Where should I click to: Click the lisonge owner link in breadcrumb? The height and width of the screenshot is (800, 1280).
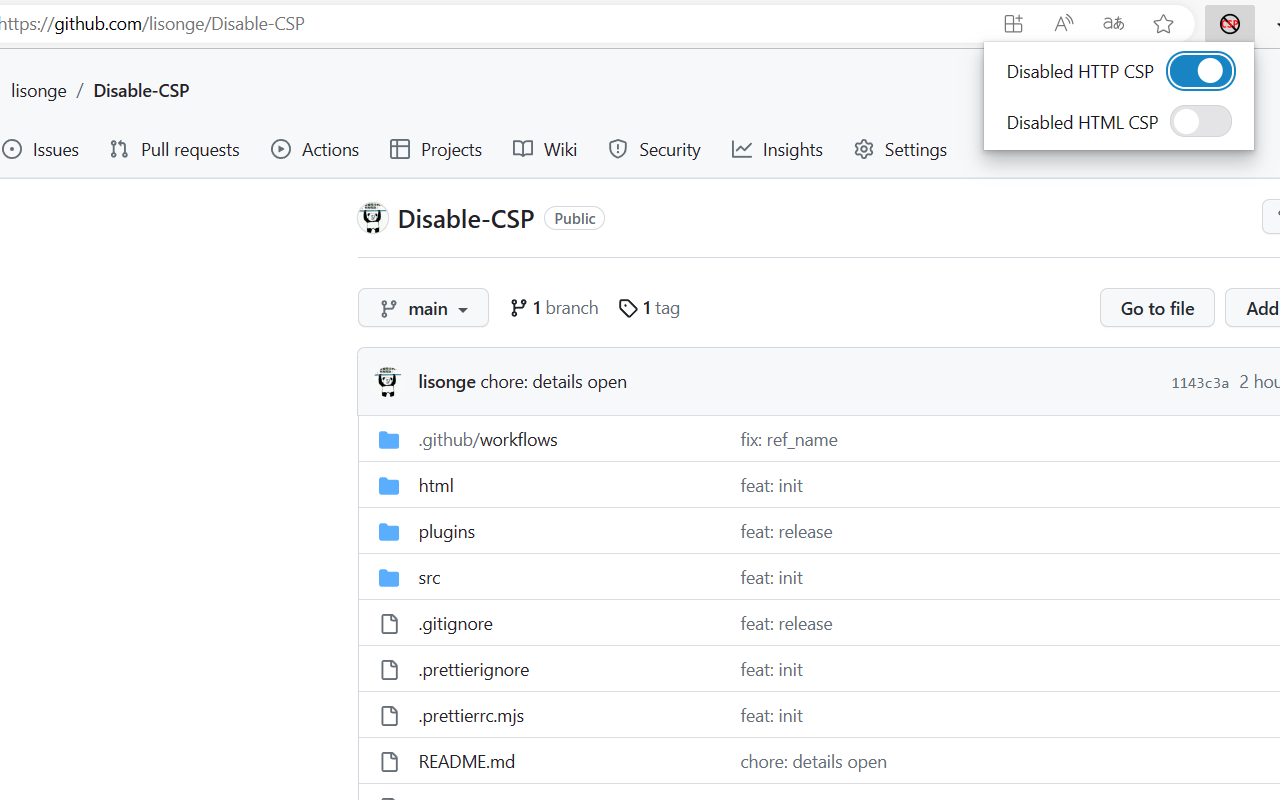39,90
